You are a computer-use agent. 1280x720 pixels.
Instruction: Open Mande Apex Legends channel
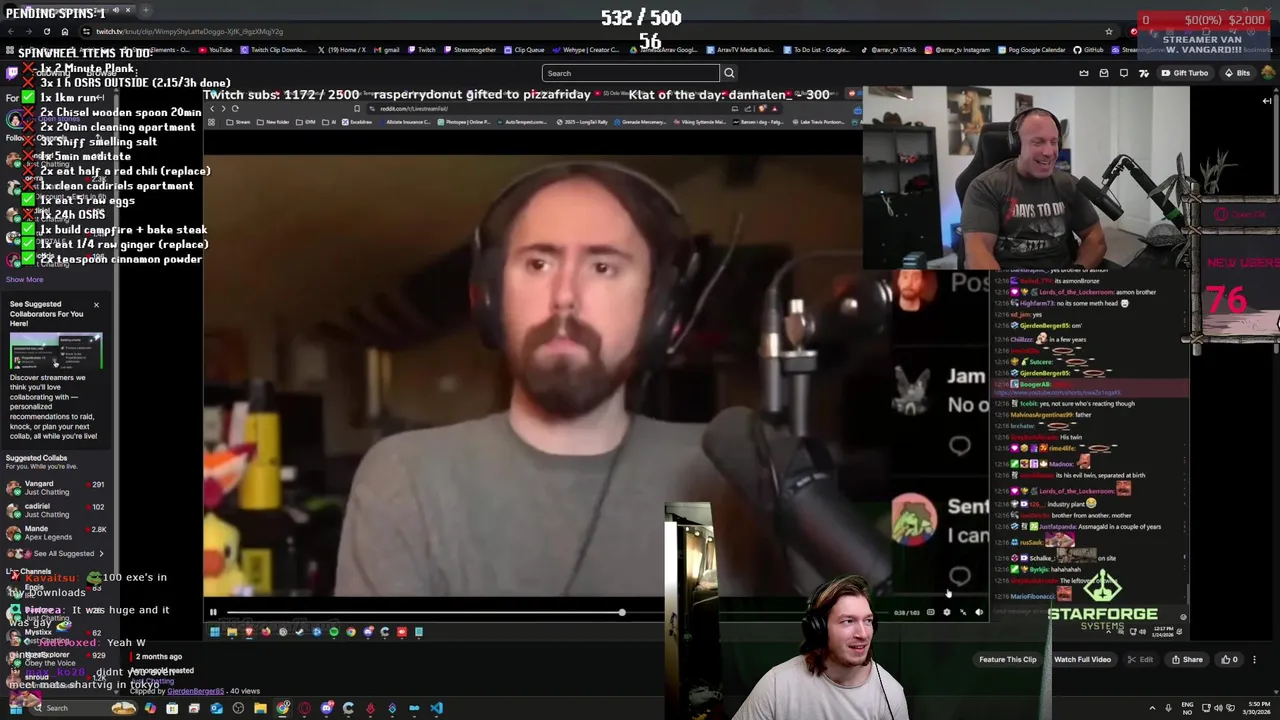(55, 533)
